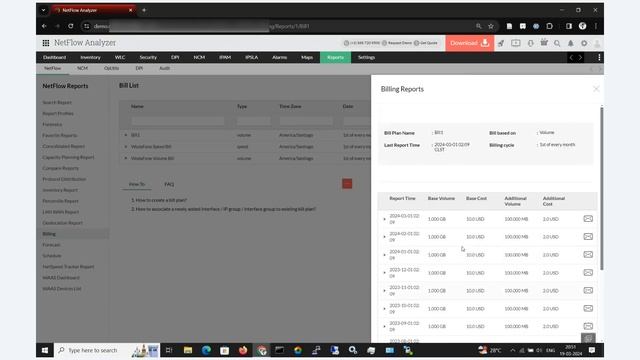The height and width of the screenshot is (360, 640).
Task: Open Capacity Planning Report in the sidebar
Action: (68, 157)
